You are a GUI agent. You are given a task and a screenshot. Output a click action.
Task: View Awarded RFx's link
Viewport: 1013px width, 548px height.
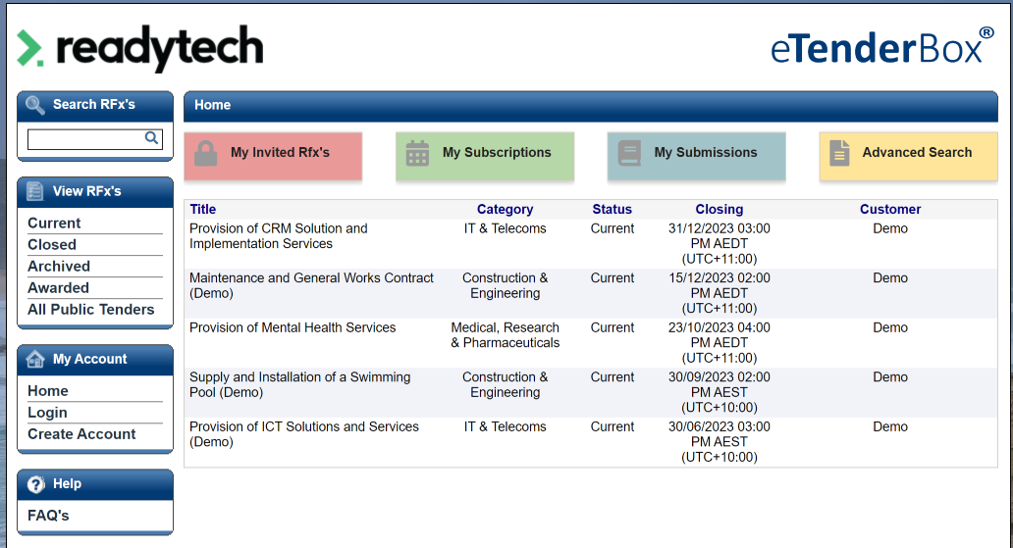coord(58,288)
